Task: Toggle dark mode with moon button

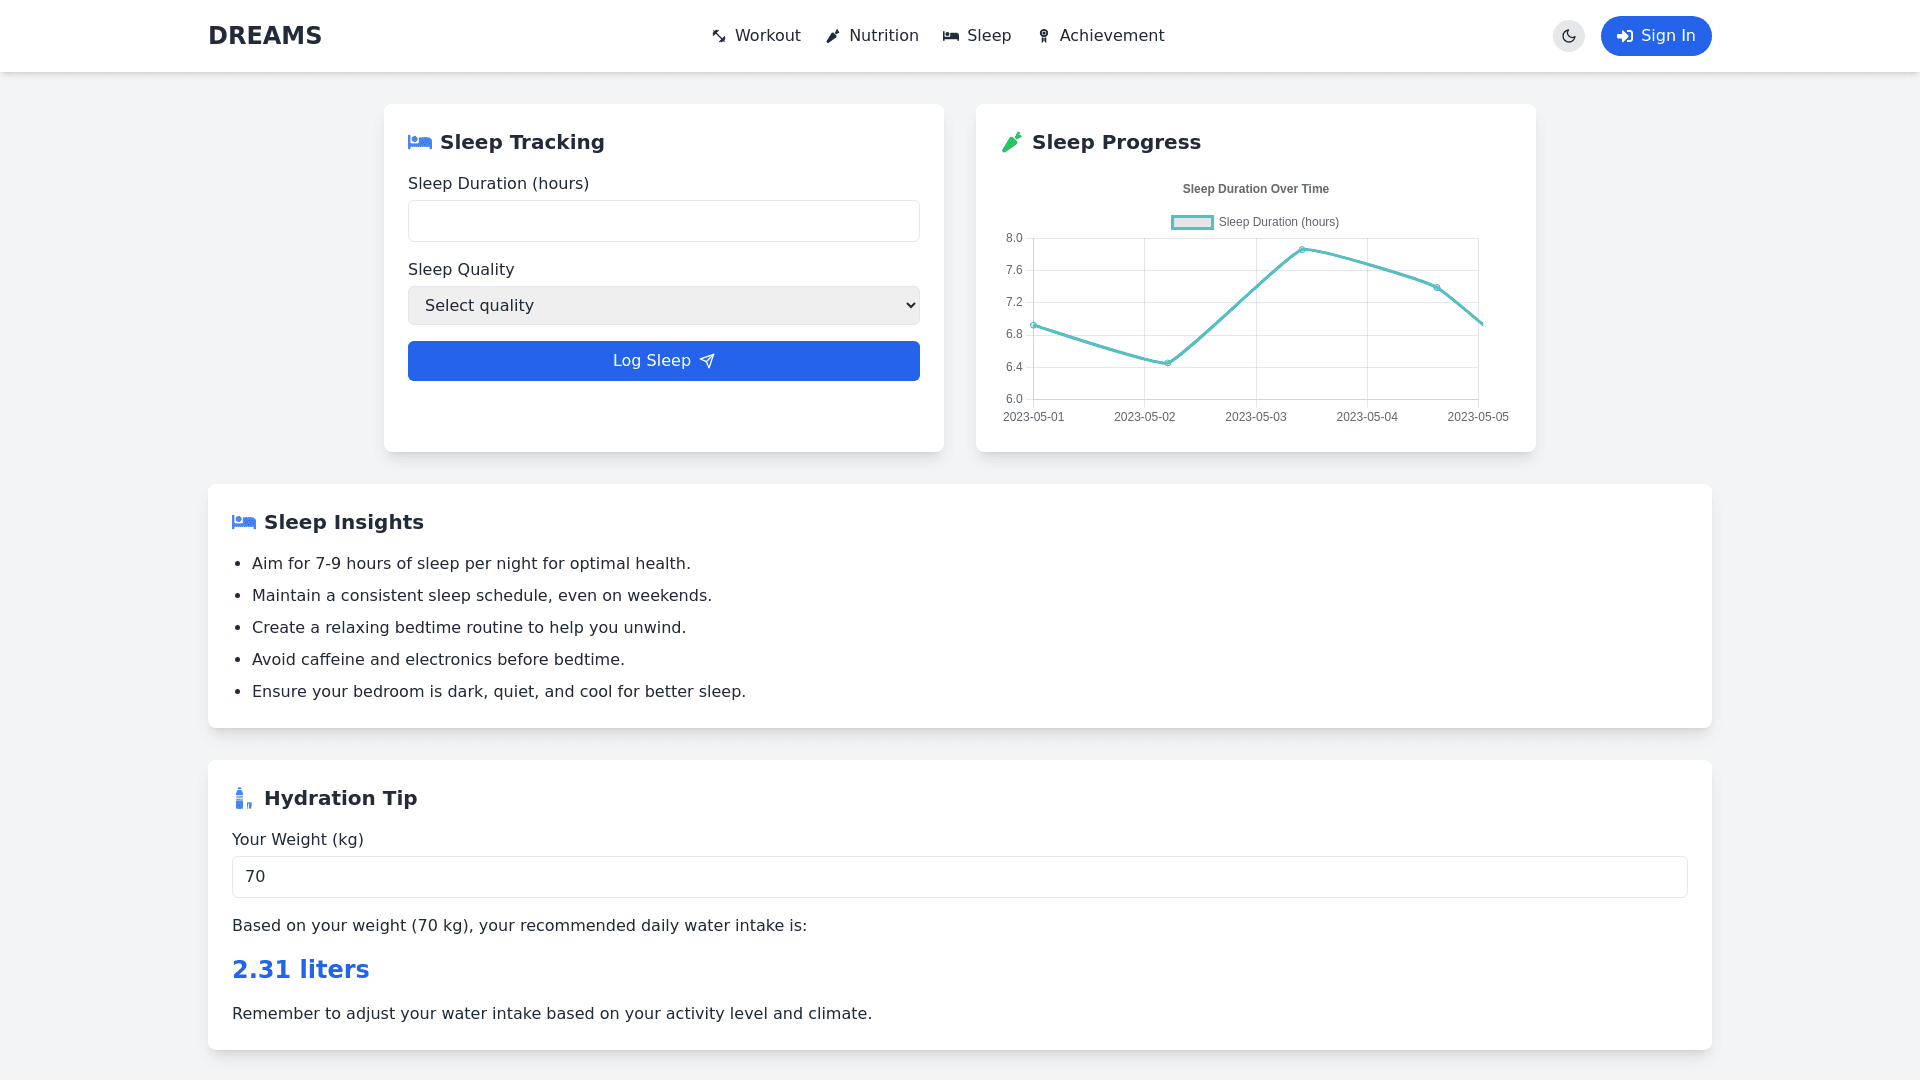Action: click(1568, 36)
